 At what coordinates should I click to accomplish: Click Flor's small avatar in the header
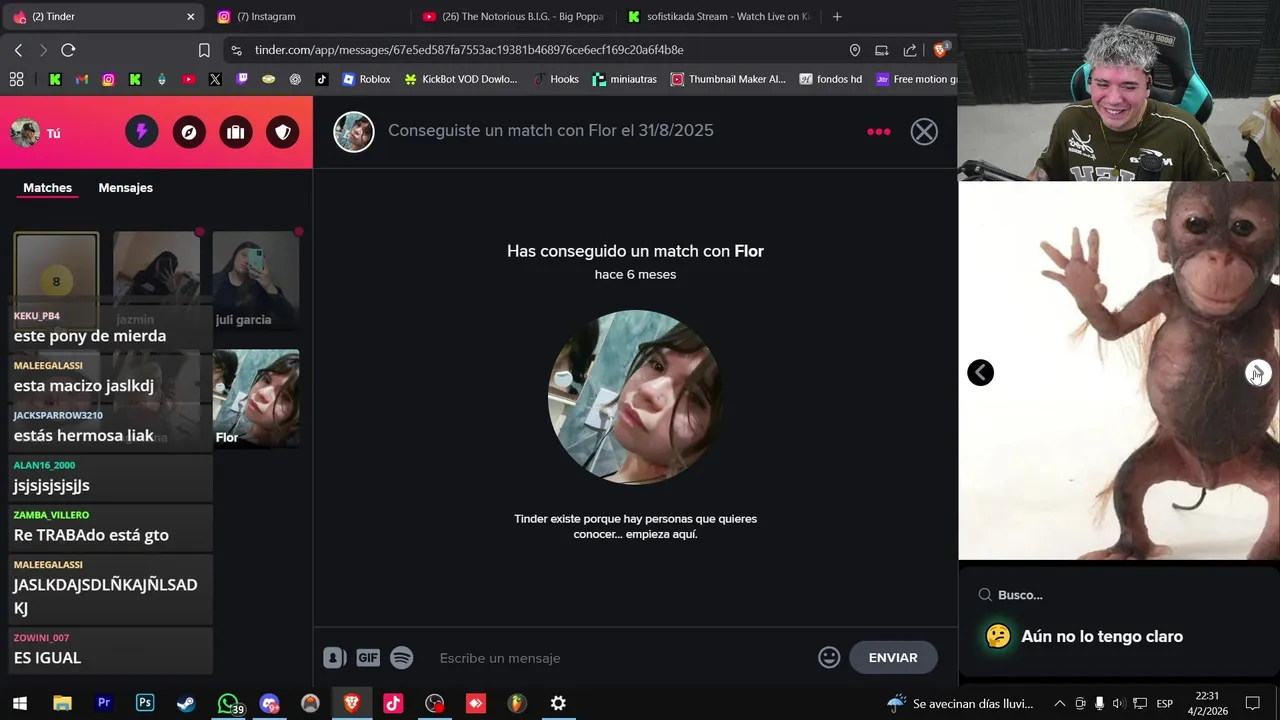[354, 132]
